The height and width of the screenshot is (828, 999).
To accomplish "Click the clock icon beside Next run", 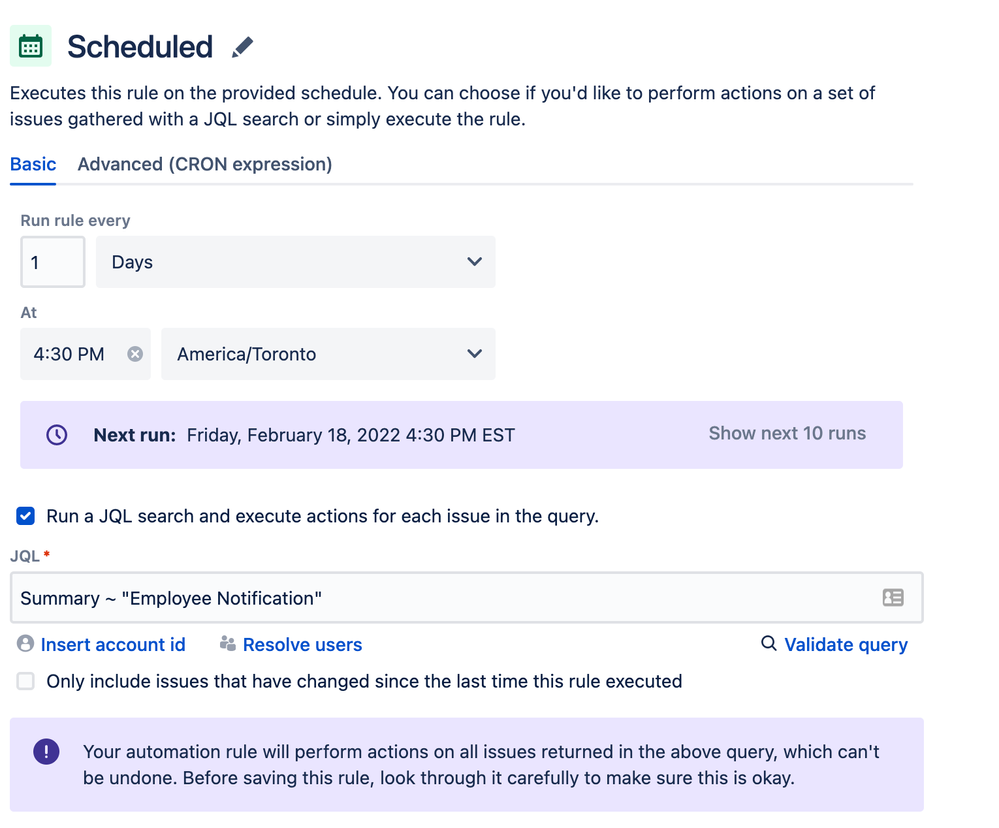I will (57, 435).
